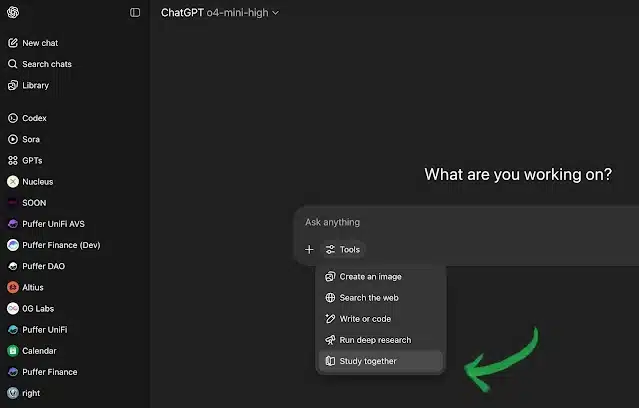
Task: Click the Search the web globe icon
Action: click(x=330, y=298)
